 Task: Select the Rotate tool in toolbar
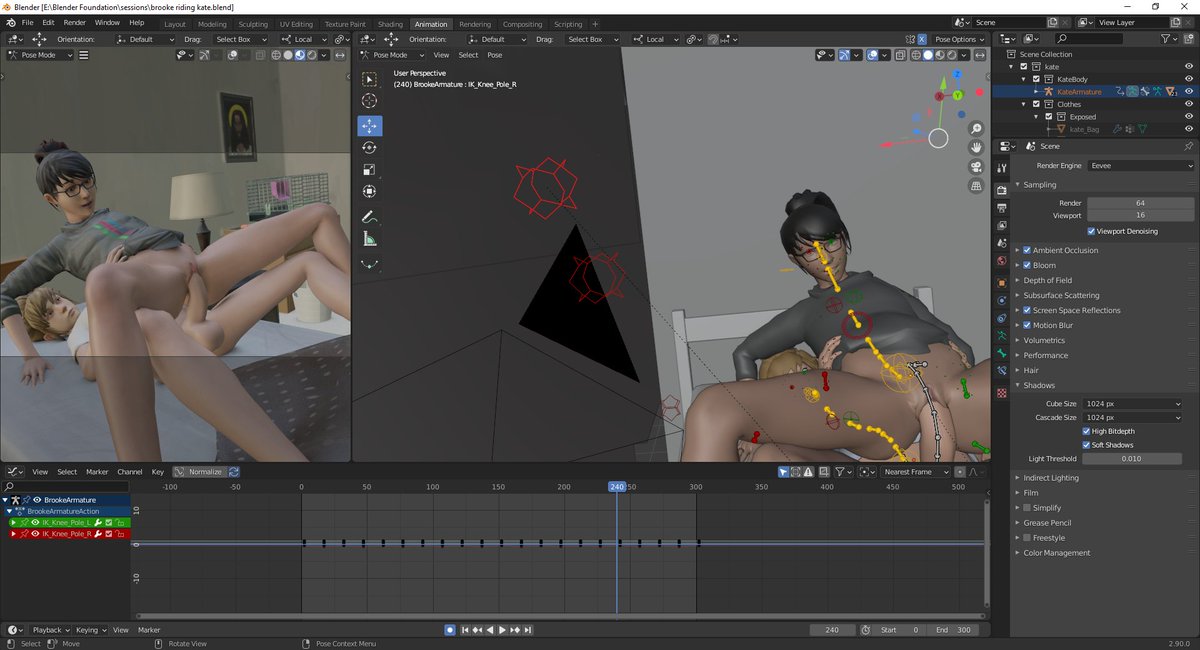370,148
